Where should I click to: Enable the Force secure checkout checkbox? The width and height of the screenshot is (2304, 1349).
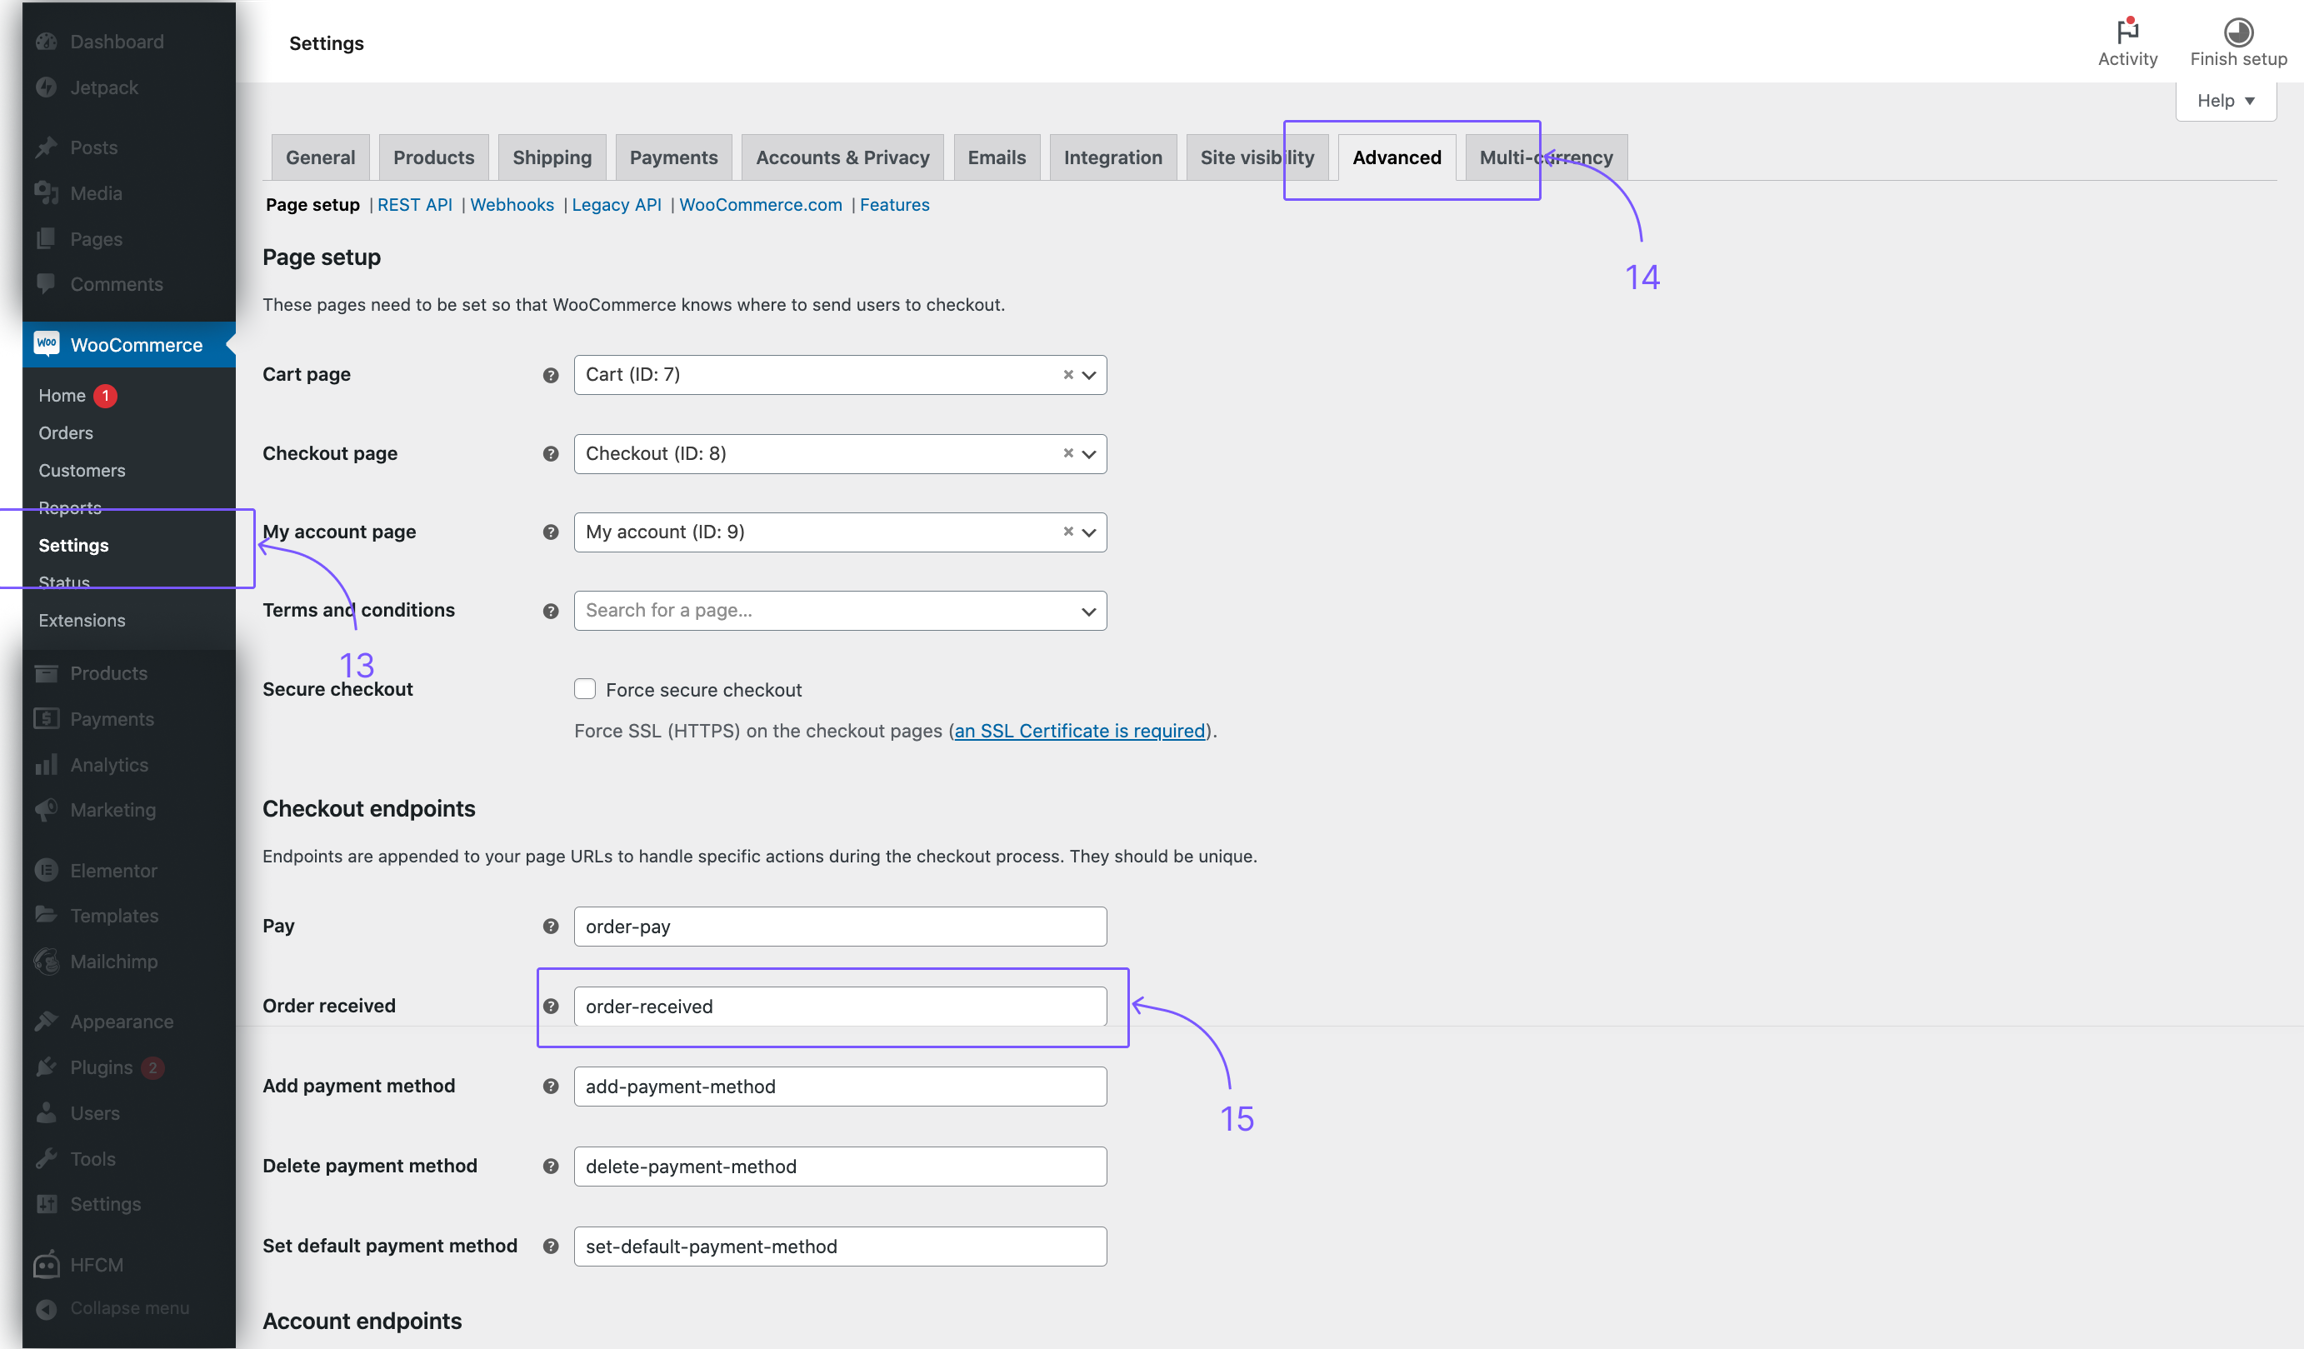(x=585, y=689)
